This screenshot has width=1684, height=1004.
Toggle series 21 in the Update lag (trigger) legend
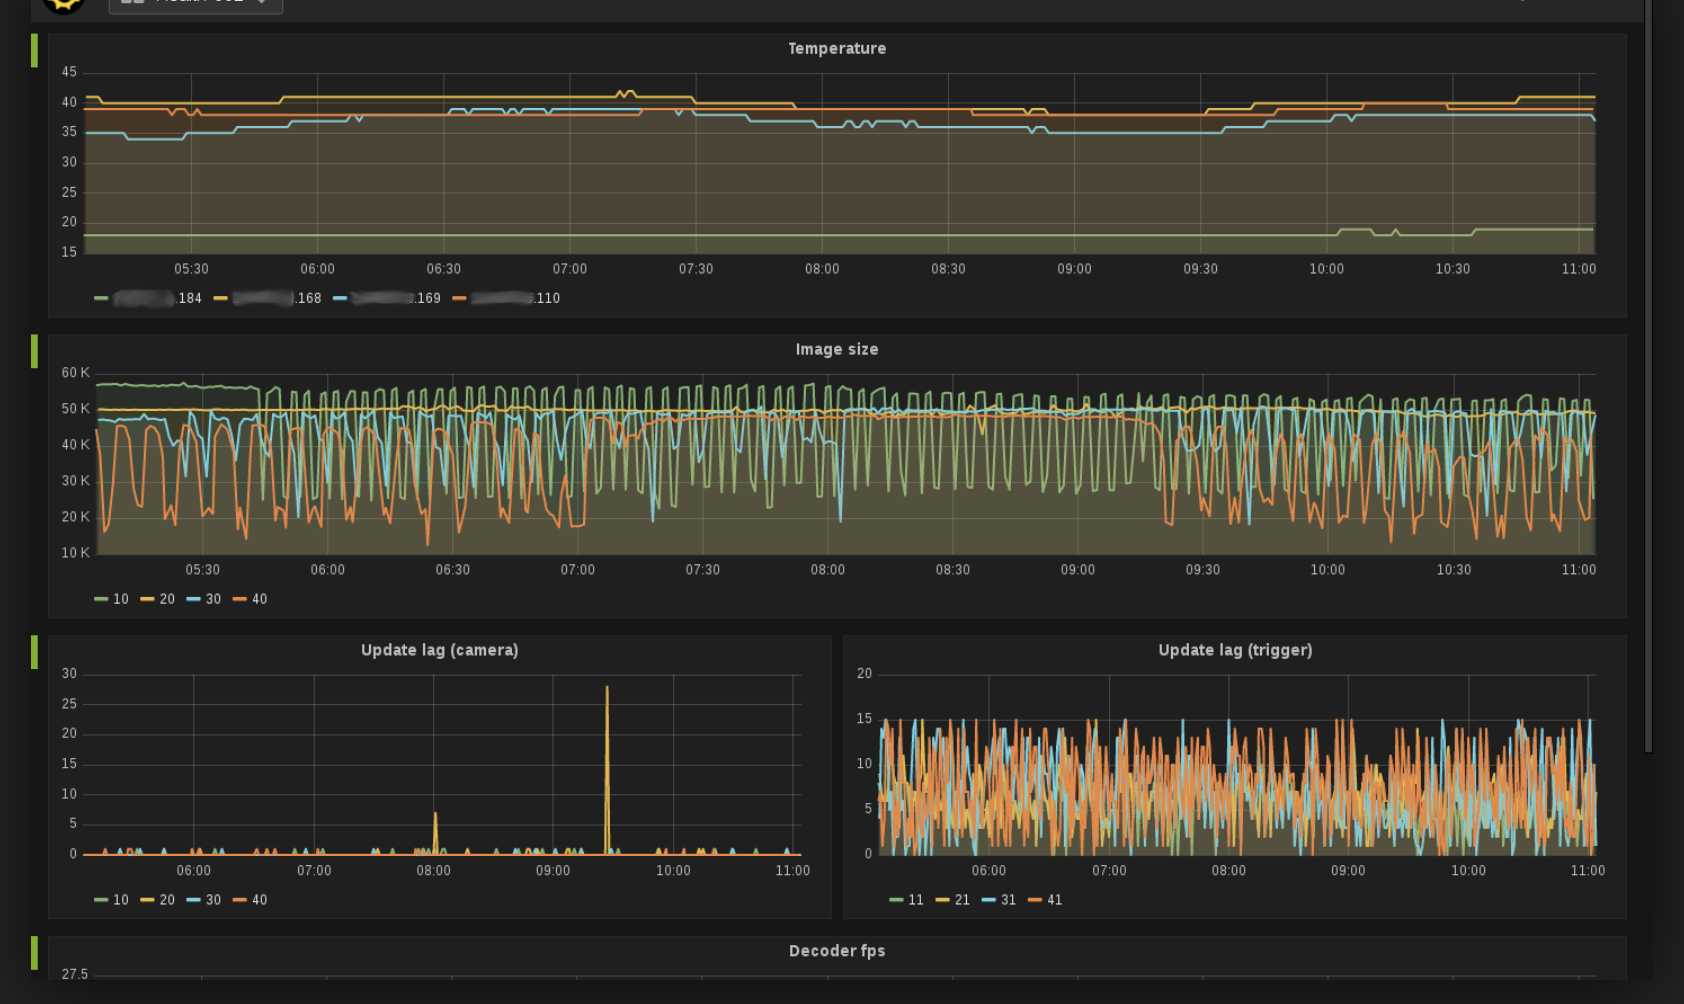coord(953,900)
